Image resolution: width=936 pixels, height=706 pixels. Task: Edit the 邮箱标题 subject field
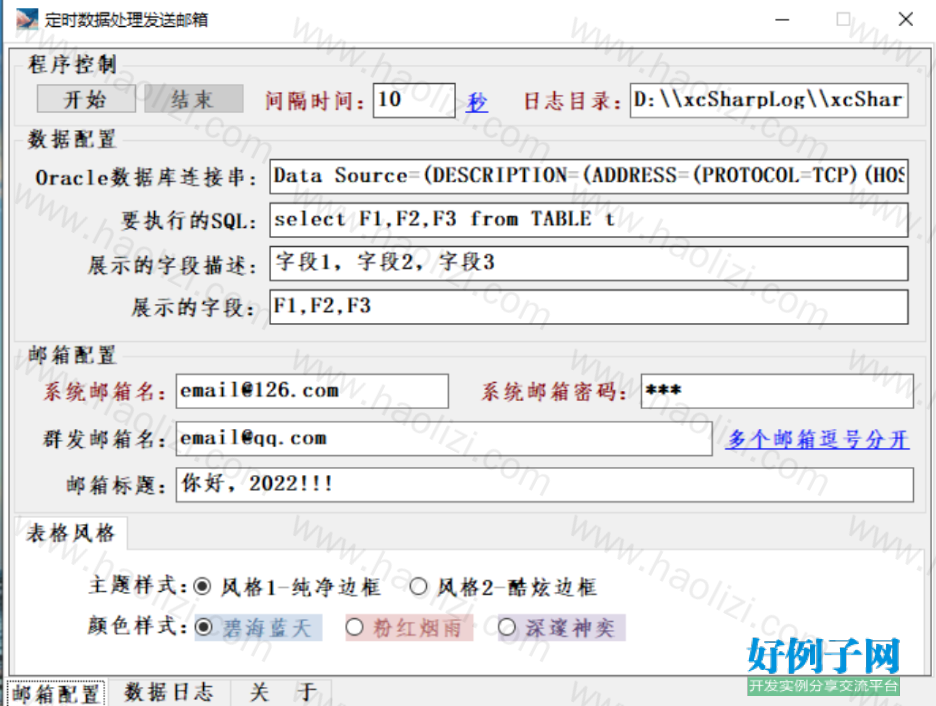pos(544,485)
